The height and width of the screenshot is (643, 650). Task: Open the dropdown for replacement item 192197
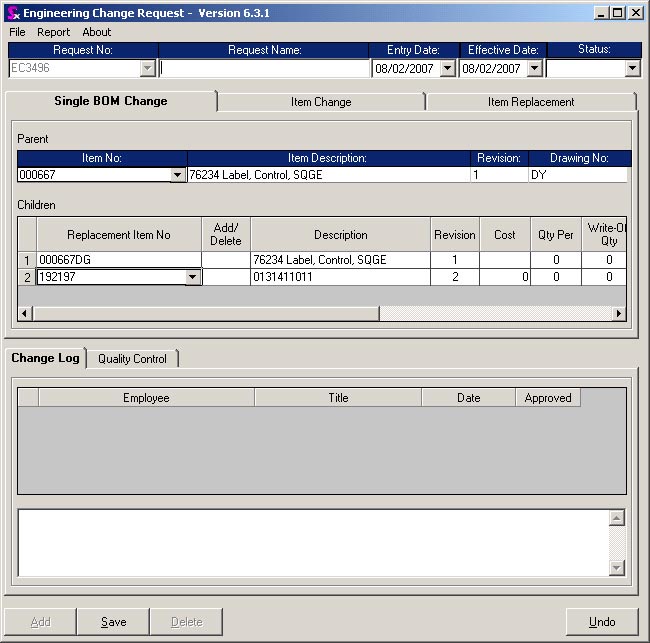[193, 277]
